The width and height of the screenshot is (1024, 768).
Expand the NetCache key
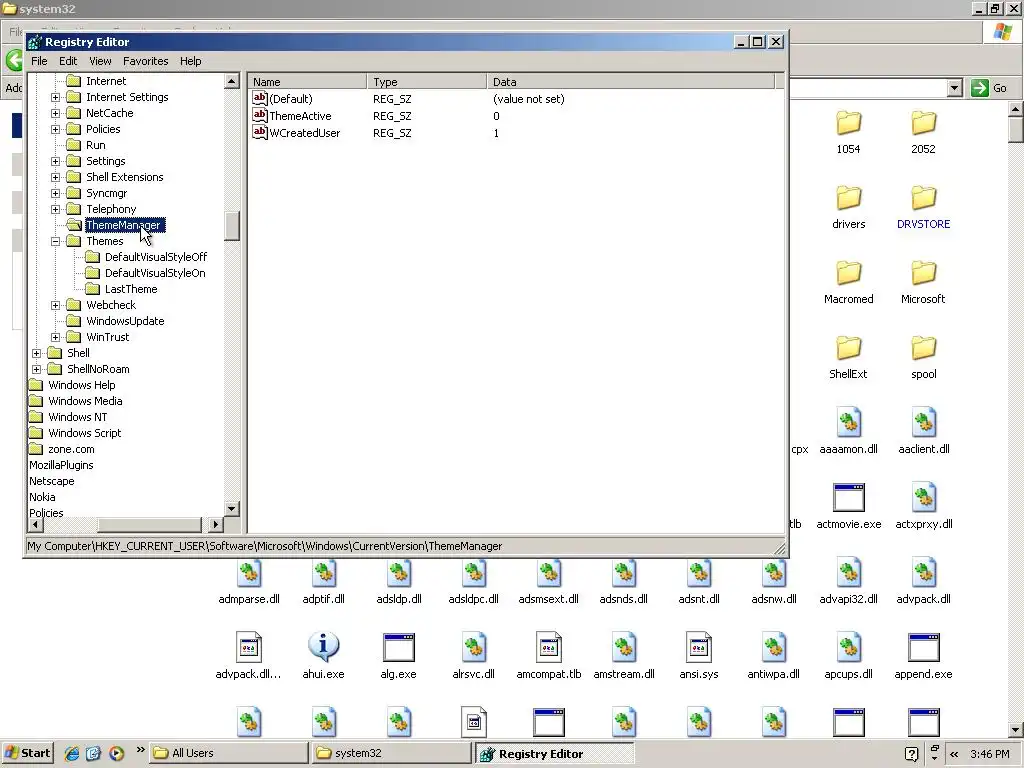56,113
